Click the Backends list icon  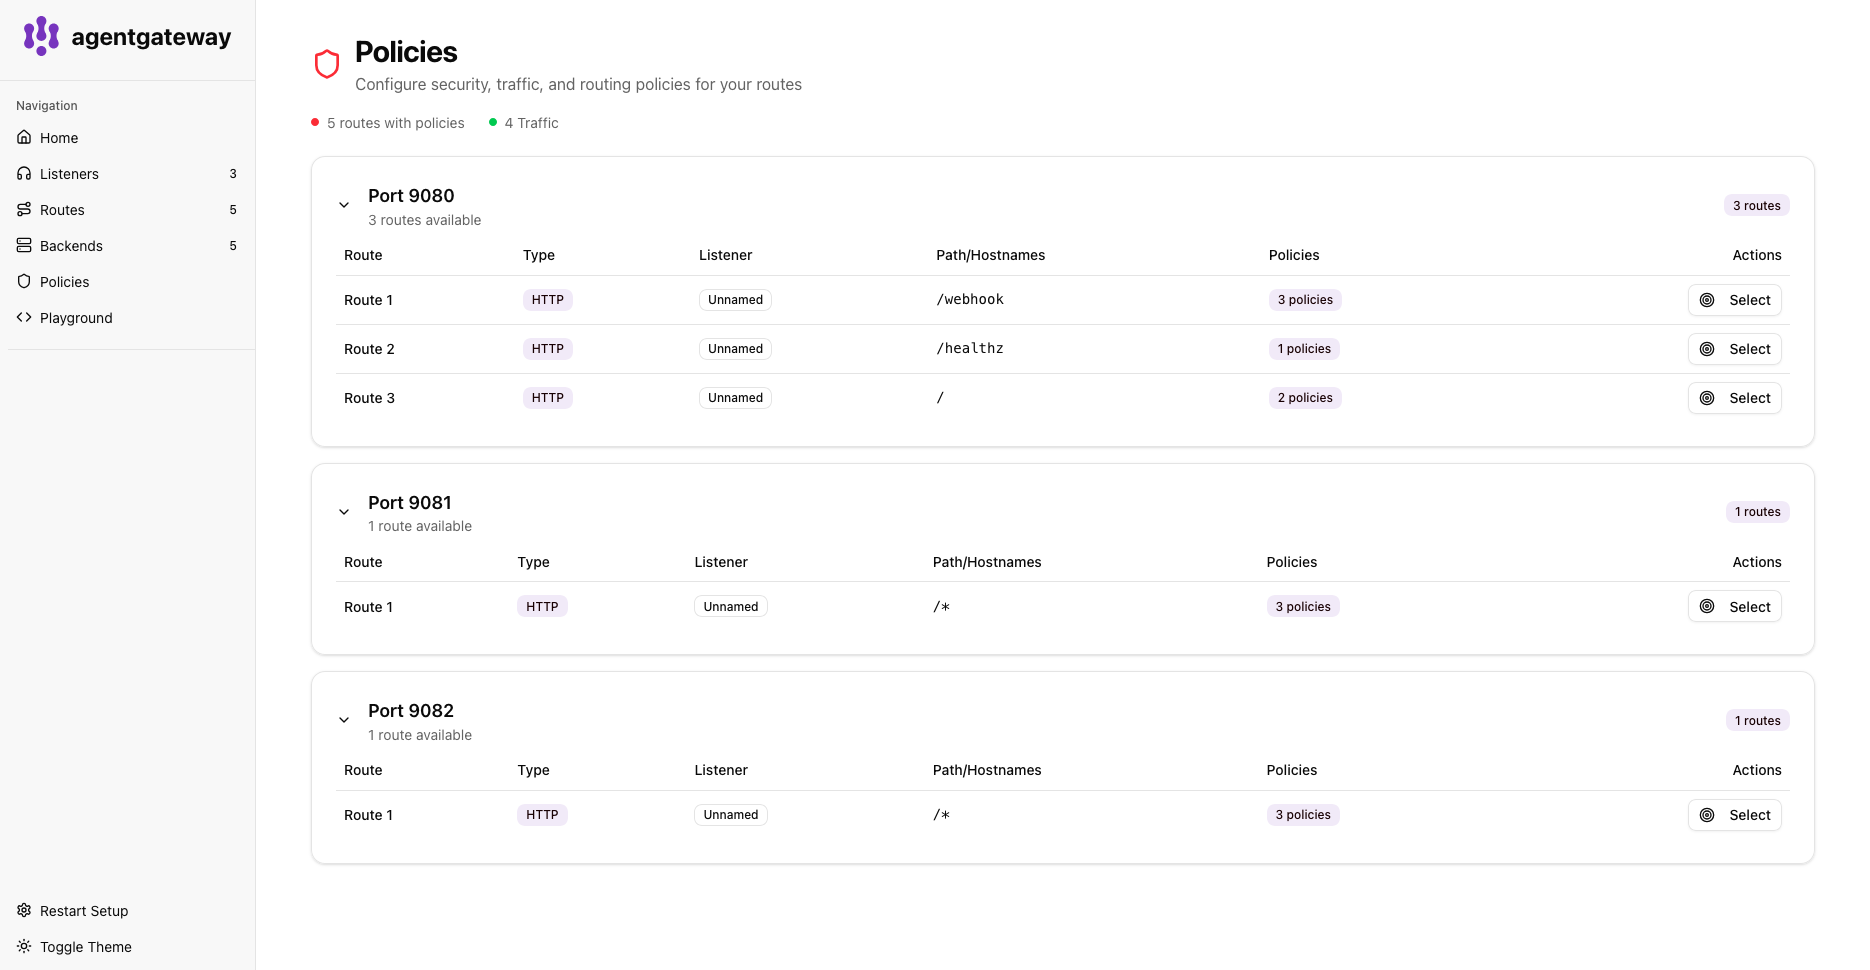tap(23, 245)
